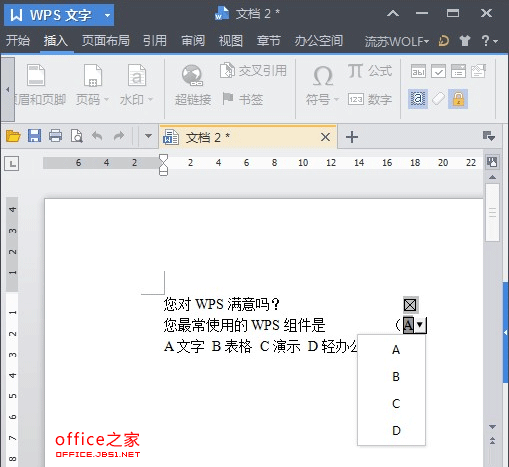This screenshot has height=467, width=509.
Task: Toggle ruler display icon above scrollbar
Action: pos(492,162)
